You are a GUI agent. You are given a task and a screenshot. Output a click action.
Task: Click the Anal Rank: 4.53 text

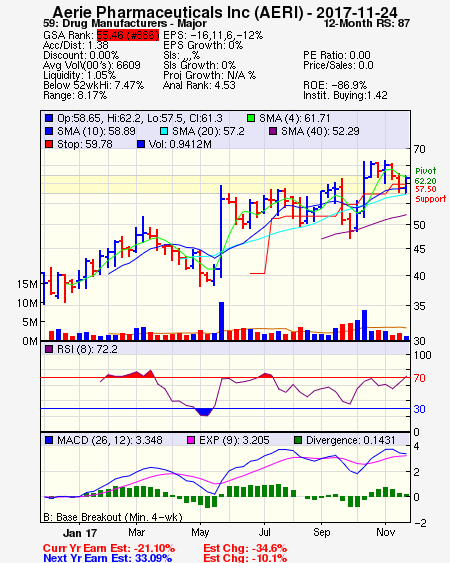[199, 85]
